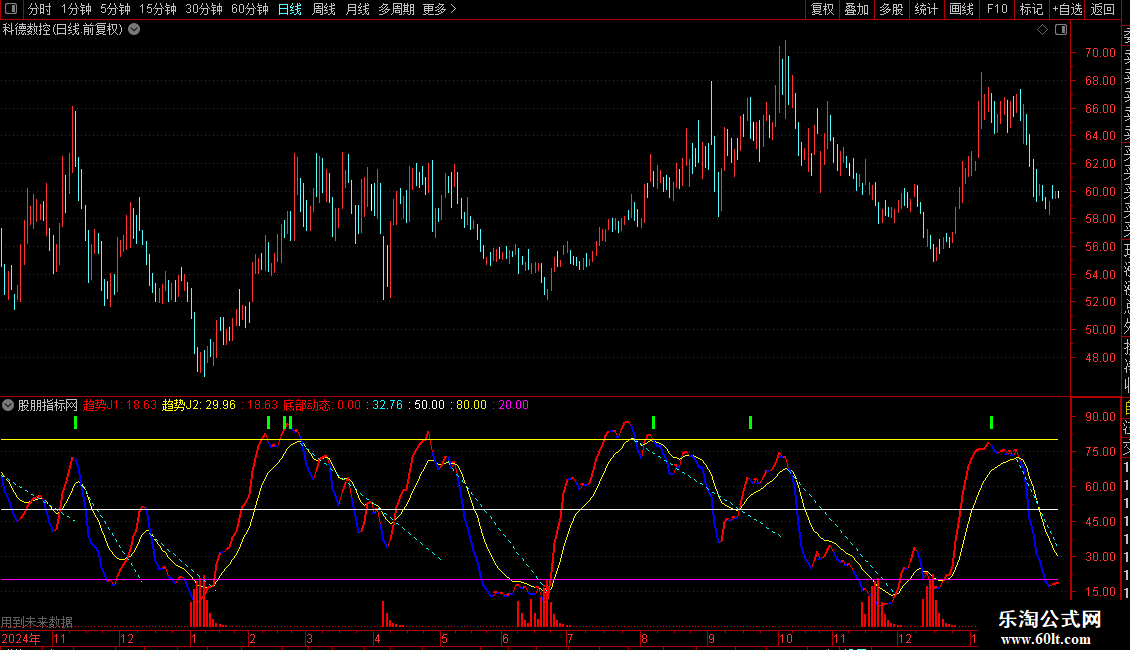The width and height of the screenshot is (1130, 650).
Task: Open F10 company information
Action: pyautogui.click(x=996, y=9)
